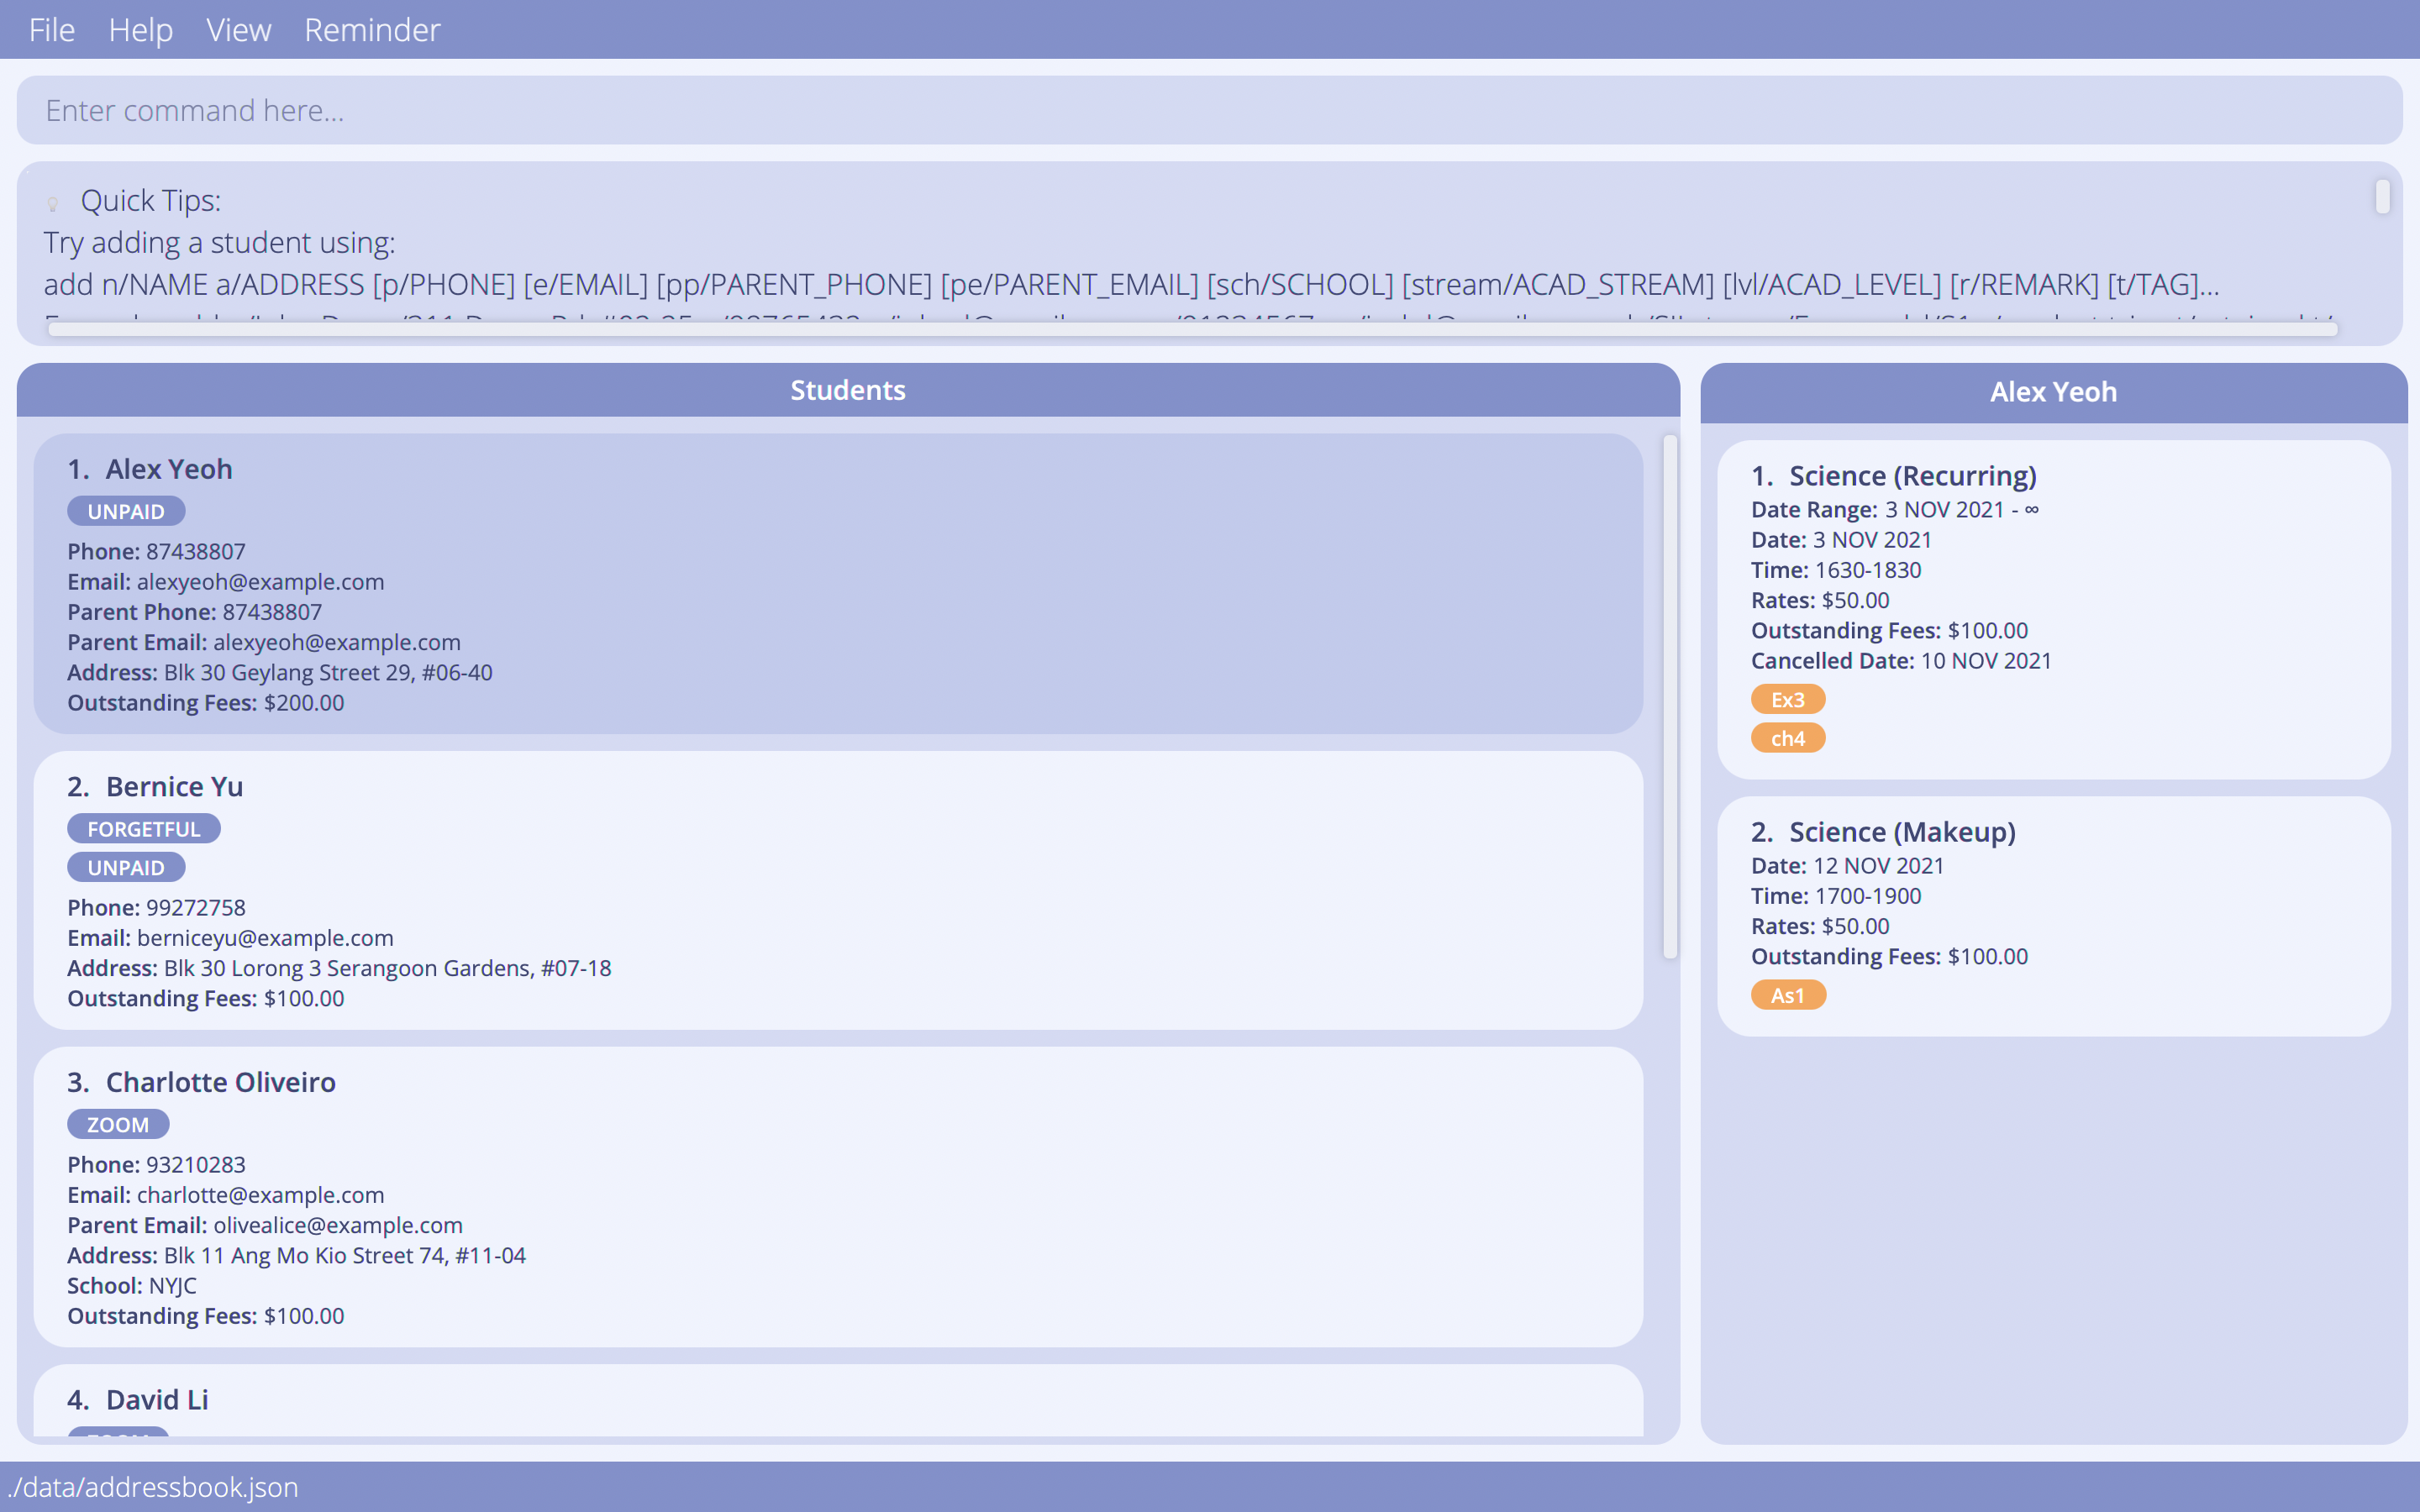Click Charlotte Oliveiro's ZOOM tag
This screenshot has height=1512, width=2420.
[118, 1124]
